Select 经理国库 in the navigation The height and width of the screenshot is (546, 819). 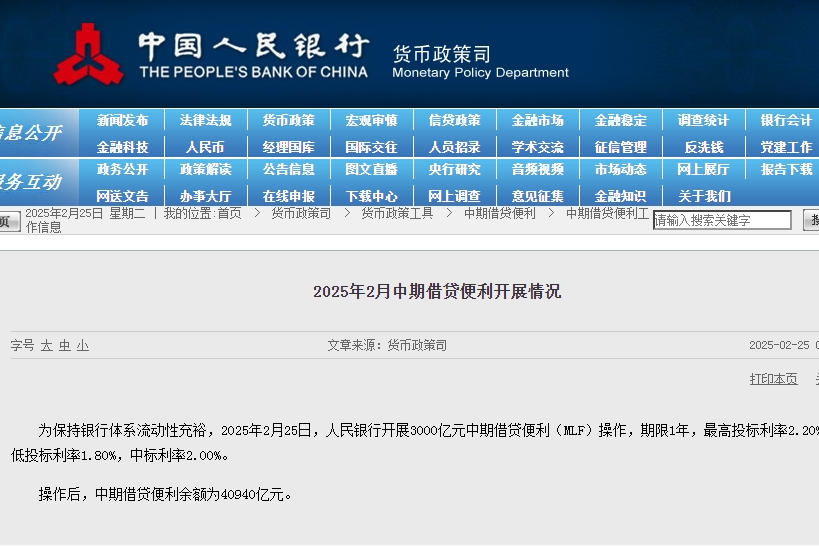coord(288,147)
